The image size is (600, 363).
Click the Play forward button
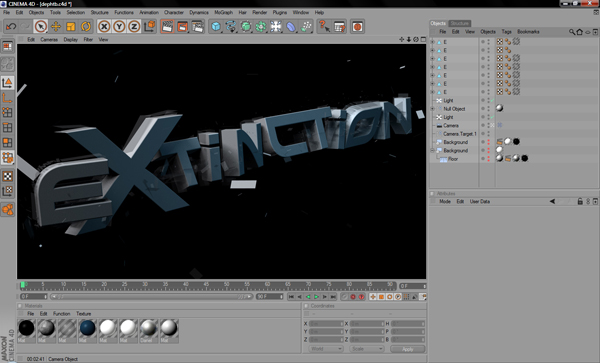click(x=316, y=297)
